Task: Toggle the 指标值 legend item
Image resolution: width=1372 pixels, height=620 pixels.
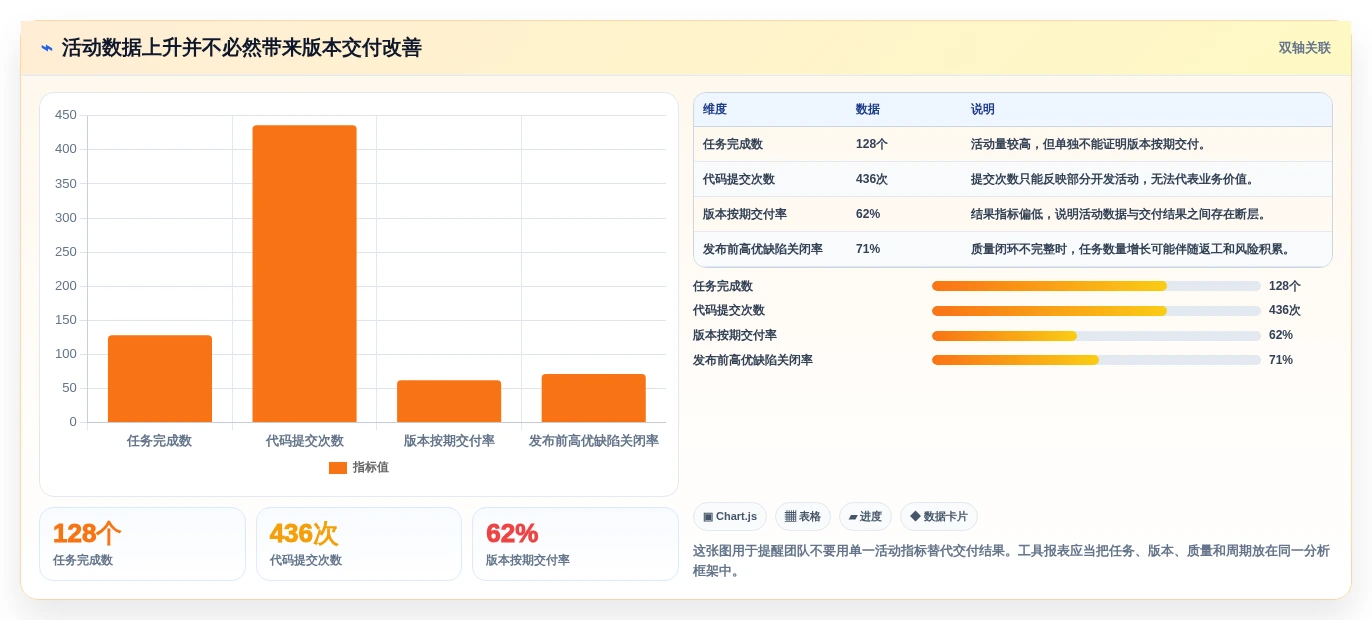Action: pyautogui.click(x=359, y=467)
